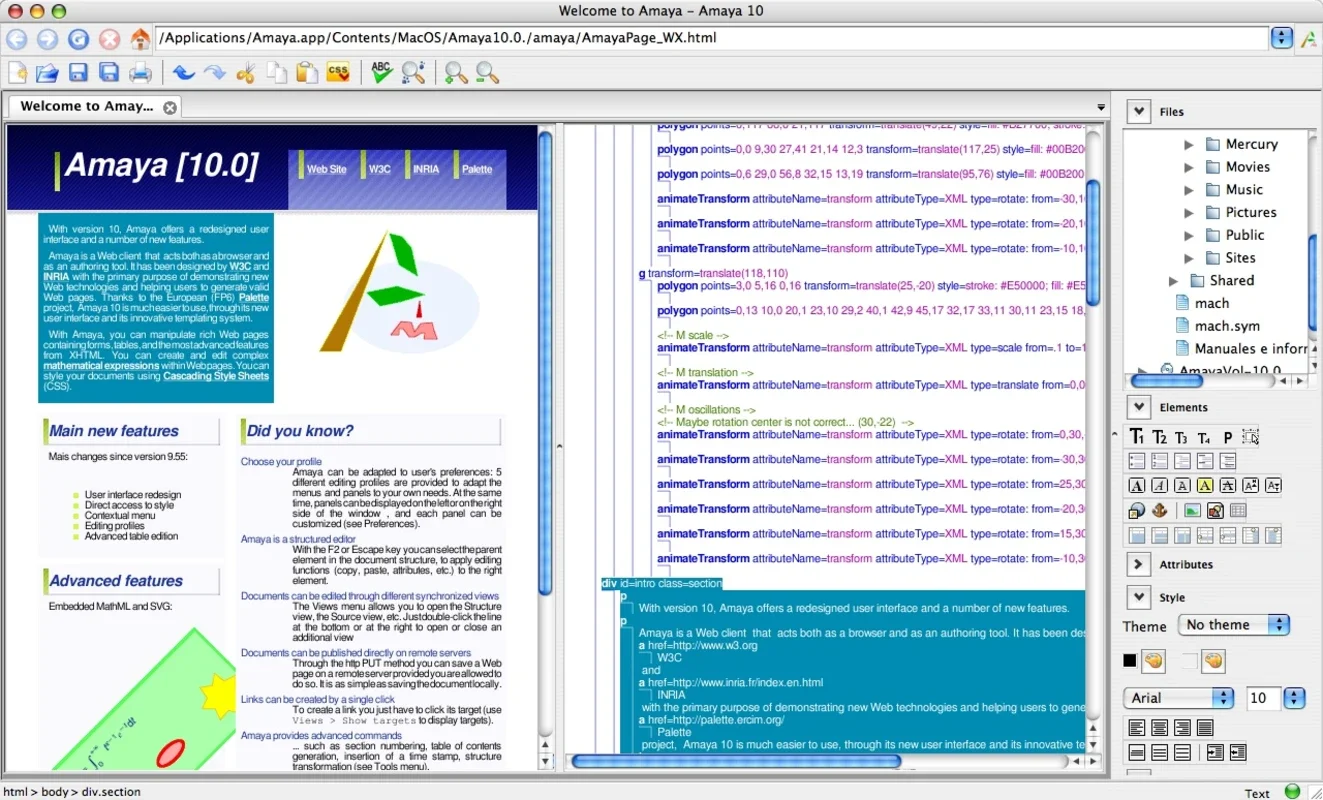Collapse the Style panel
This screenshot has width=1323, height=800.
point(1138,597)
